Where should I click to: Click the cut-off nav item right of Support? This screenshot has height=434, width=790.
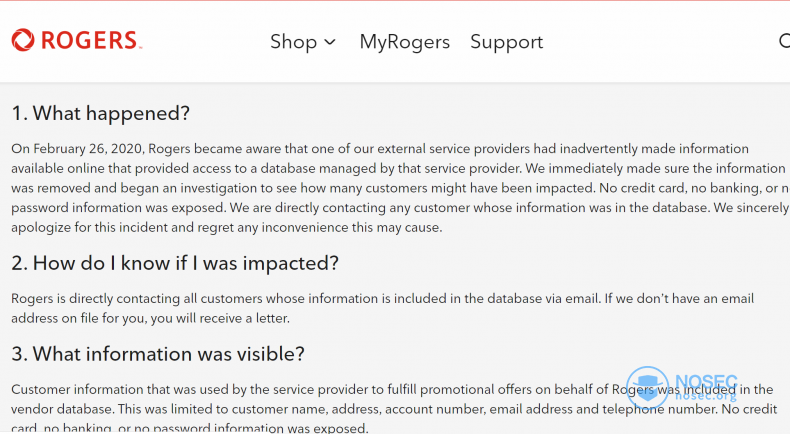pos(784,41)
